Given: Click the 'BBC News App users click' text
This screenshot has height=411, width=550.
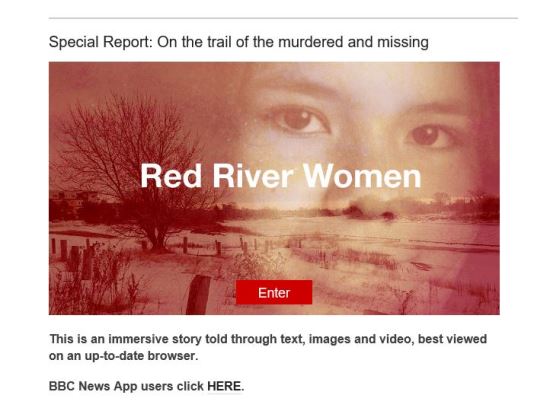Looking at the screenshot, I should [x=126, y=386].
